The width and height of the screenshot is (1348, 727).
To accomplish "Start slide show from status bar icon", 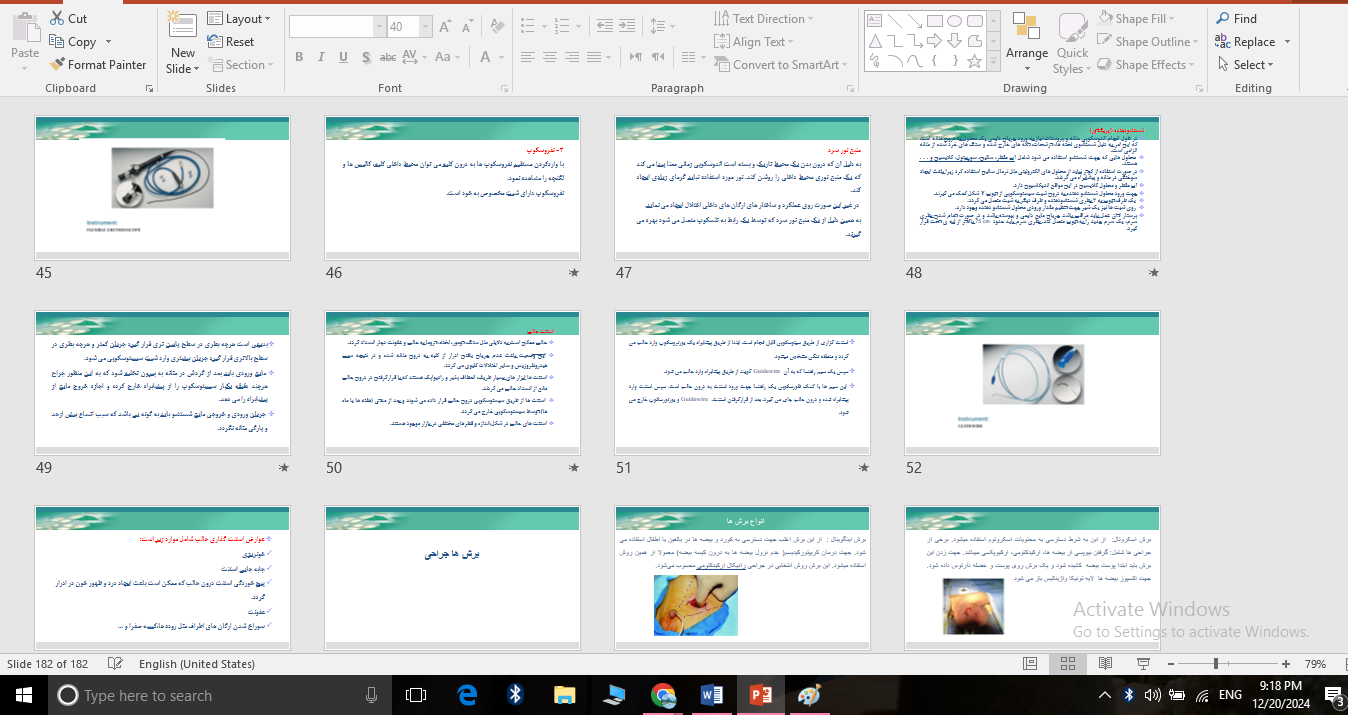I will pos(1143,664).
